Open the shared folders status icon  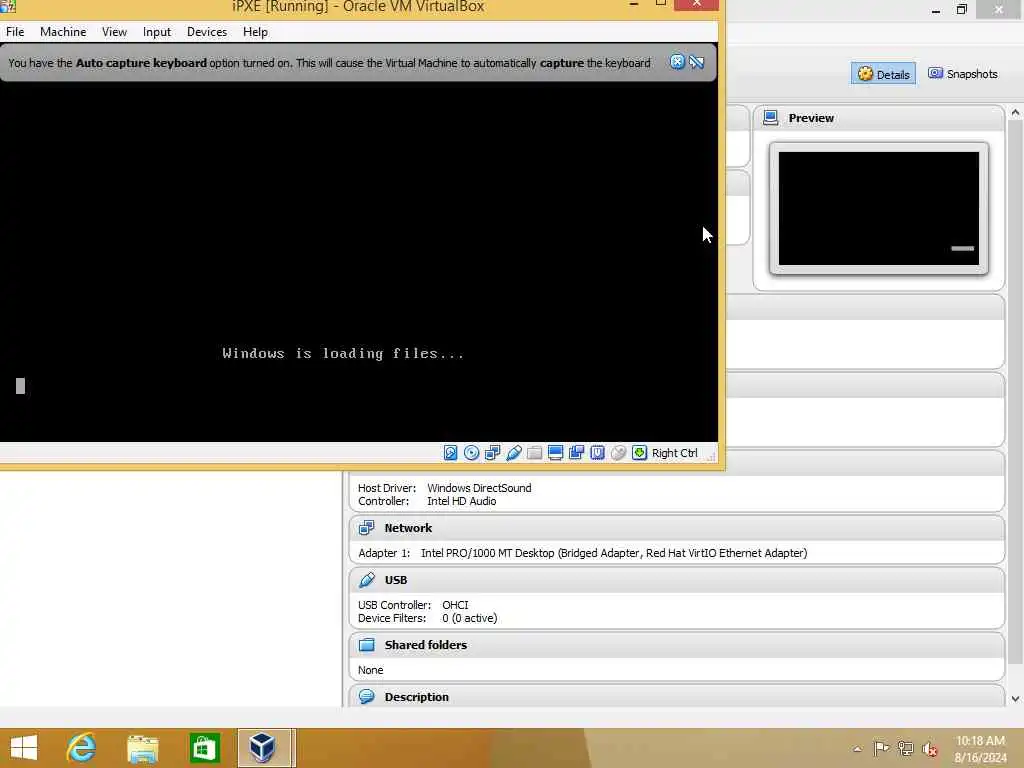(x=534, y=453)
